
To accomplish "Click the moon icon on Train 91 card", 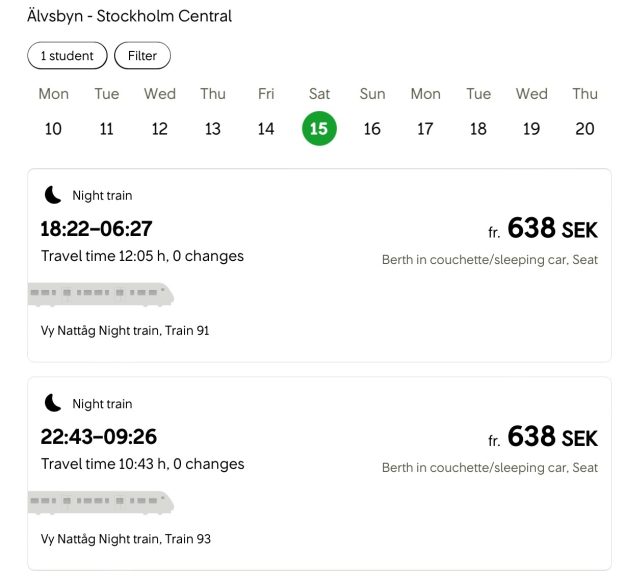I will click(x=53, y=195).
